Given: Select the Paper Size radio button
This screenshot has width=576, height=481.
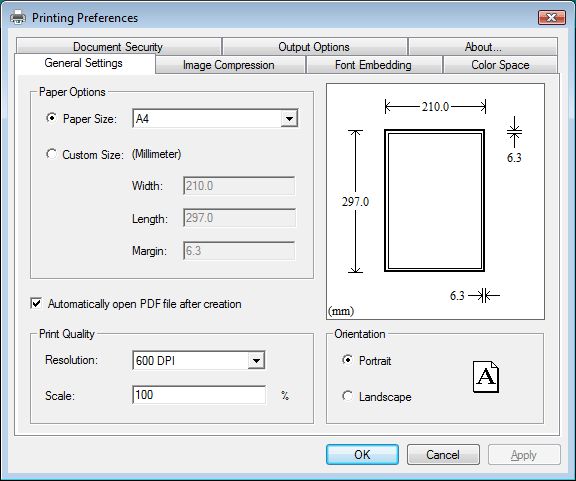Looking at the screenshot, I should pos(51,118).
